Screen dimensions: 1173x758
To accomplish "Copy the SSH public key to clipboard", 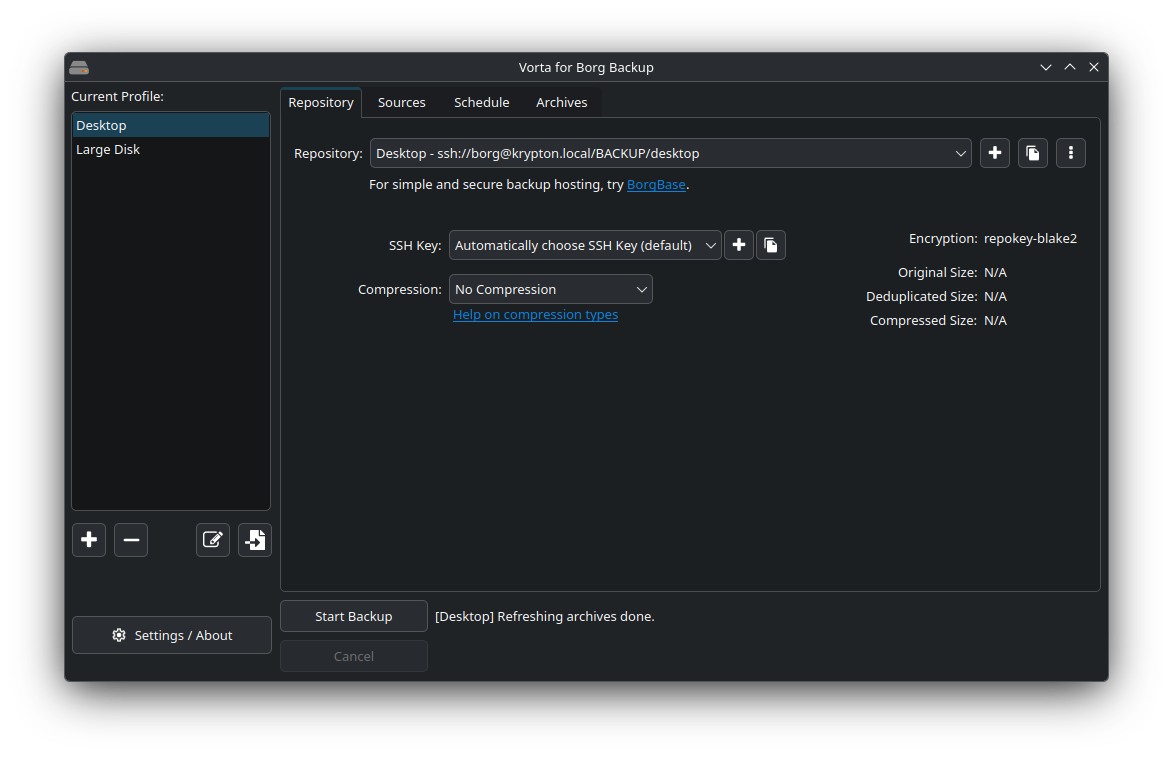I will point(771,244).
